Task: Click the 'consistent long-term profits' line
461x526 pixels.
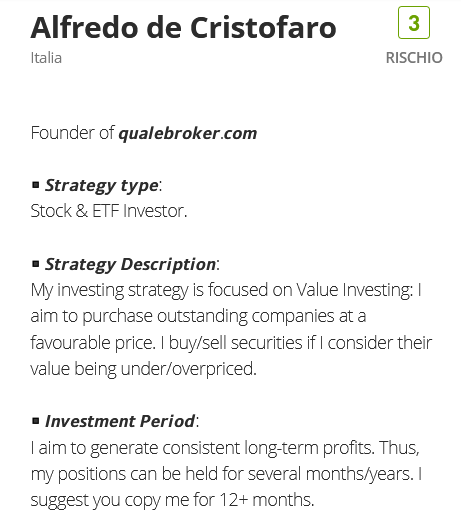Action: click(225, 448)
